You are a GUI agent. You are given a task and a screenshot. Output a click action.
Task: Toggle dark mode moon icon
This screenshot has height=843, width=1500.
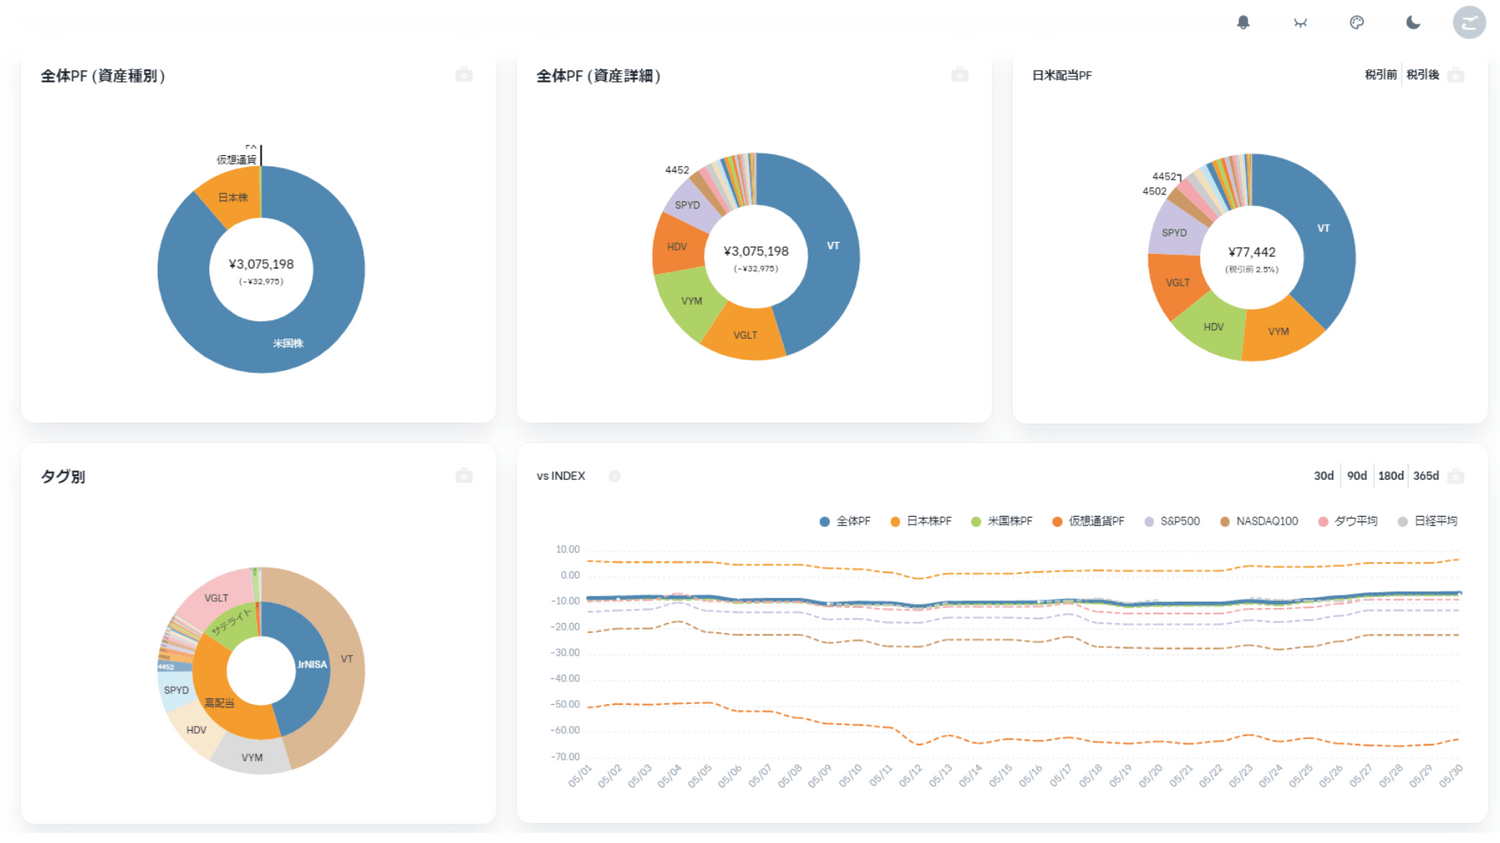pos(1413,22)
